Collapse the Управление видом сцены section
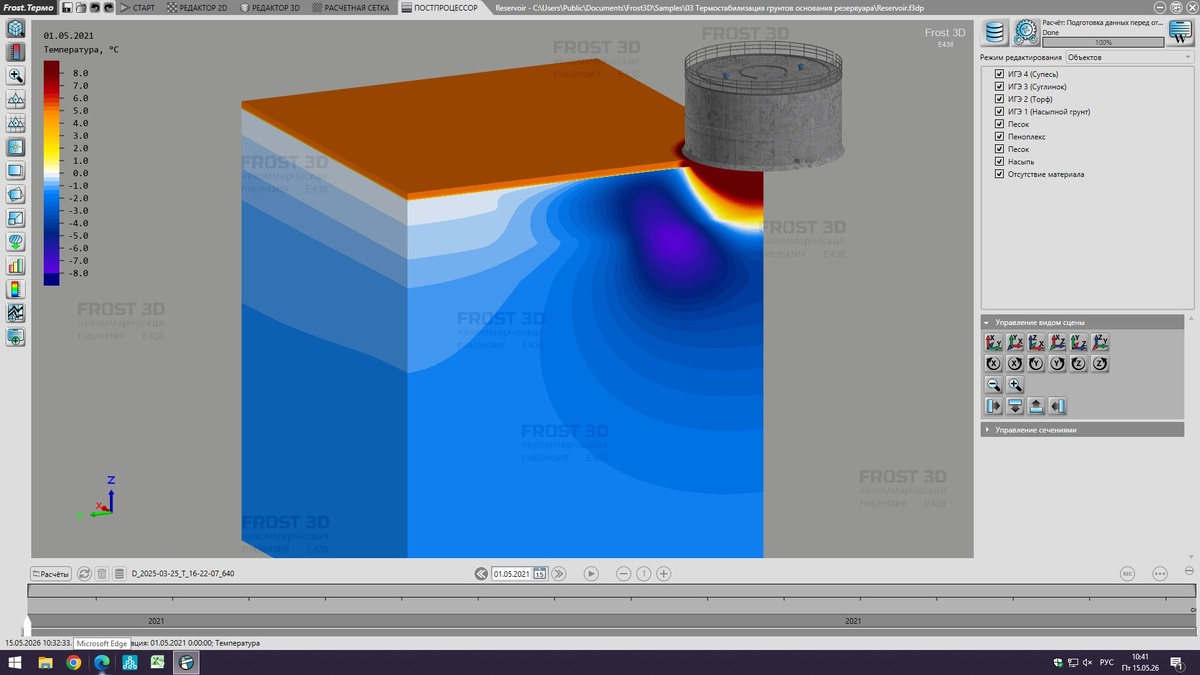This screenshot has width=1200, height=675. tap(1083, 322)
